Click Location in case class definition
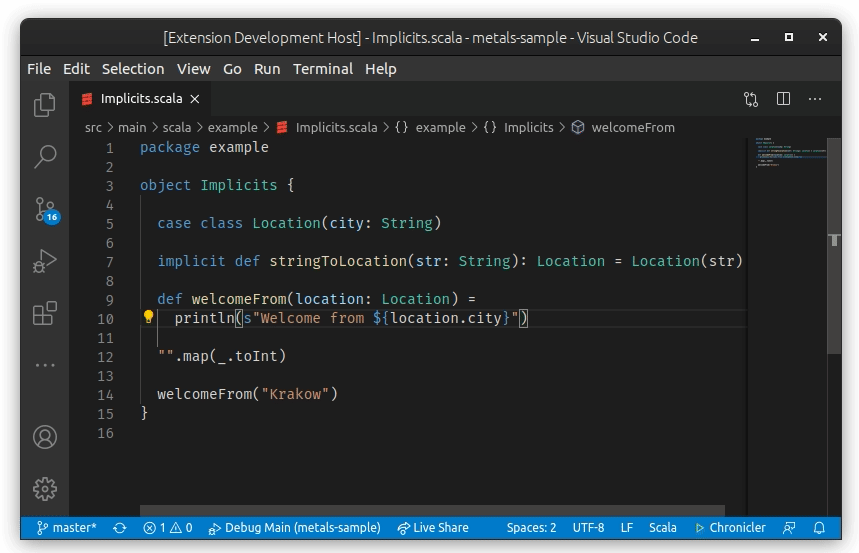The width and height of the screenshot is (859, 553). point(286,224)
